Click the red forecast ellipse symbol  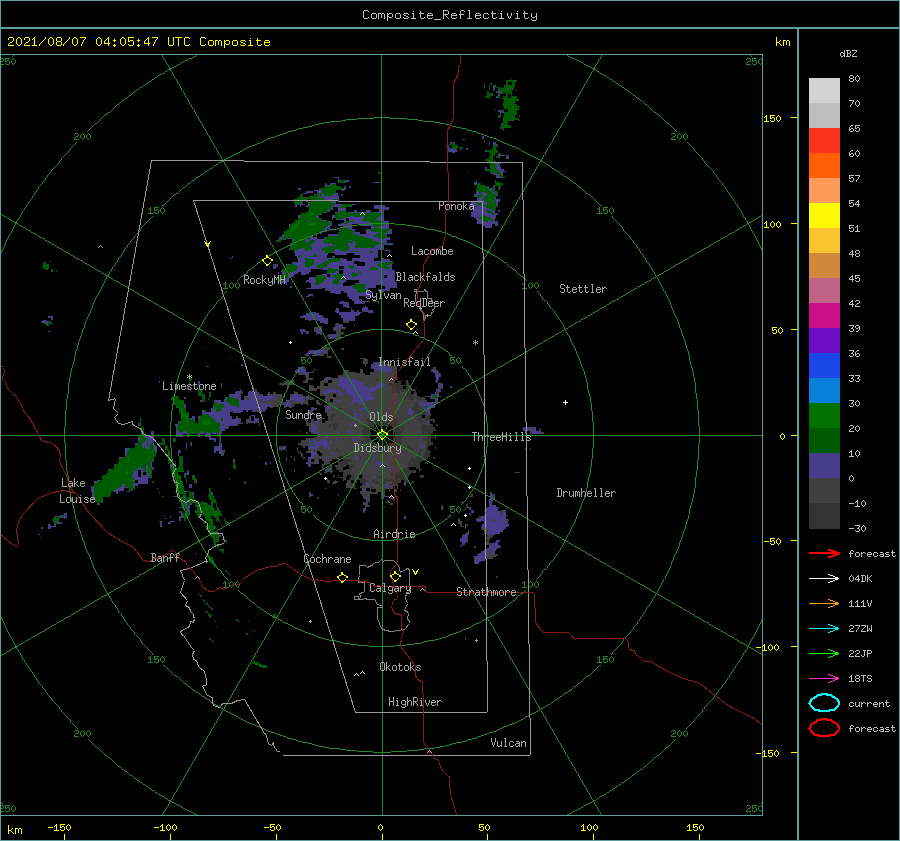[824, 728]
